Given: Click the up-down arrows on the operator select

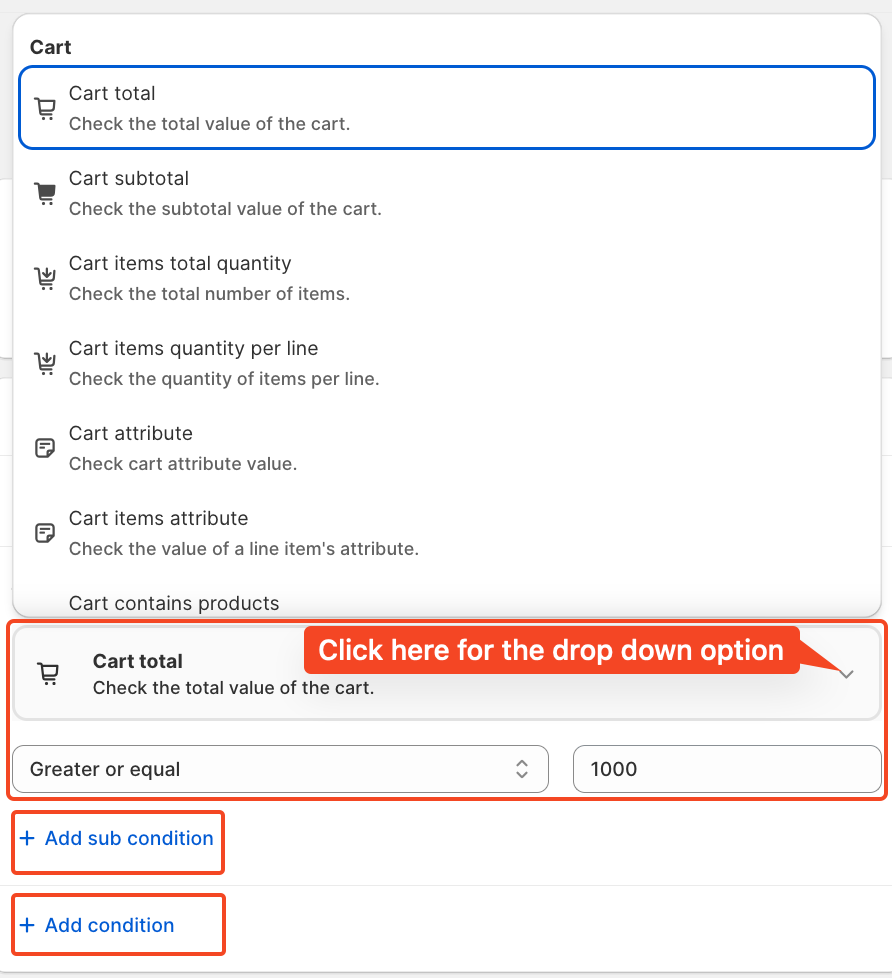Looking at the screenshot, I should tap(522, 769).
